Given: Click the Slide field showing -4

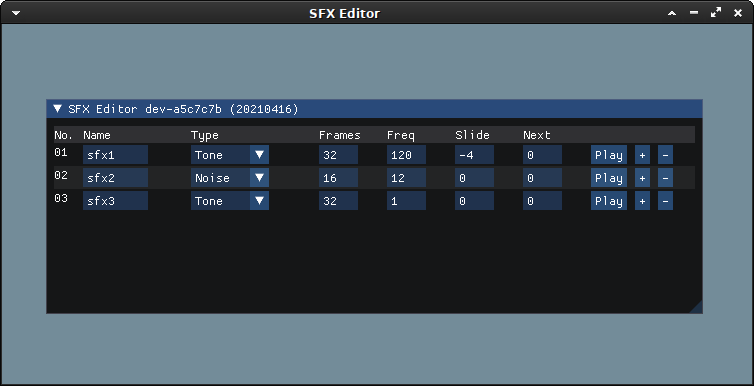Looking at the screenshot, I should [x=475, y=155].
